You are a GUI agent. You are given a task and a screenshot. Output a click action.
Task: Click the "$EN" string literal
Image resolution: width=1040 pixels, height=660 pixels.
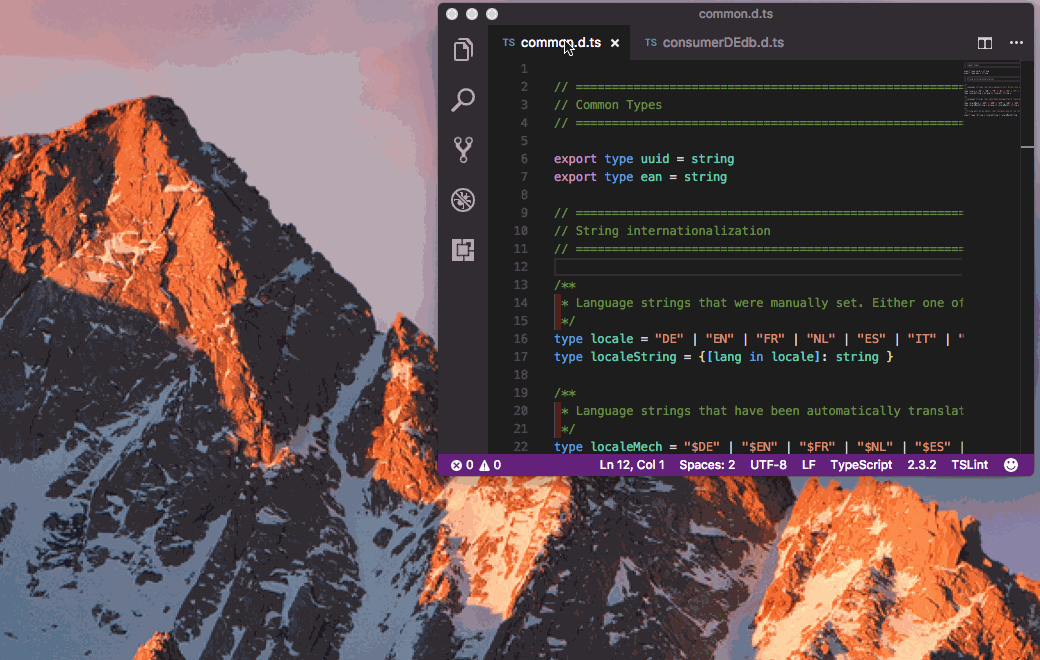point(759,447)
